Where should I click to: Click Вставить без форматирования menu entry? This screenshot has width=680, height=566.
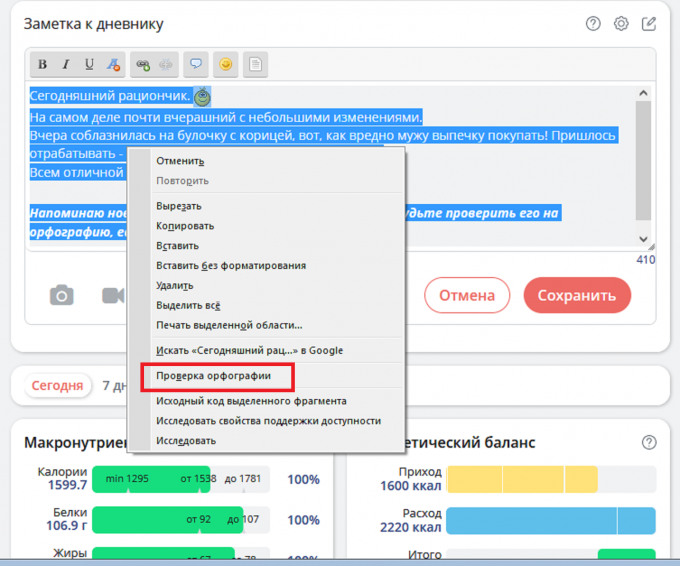point(231,266)
